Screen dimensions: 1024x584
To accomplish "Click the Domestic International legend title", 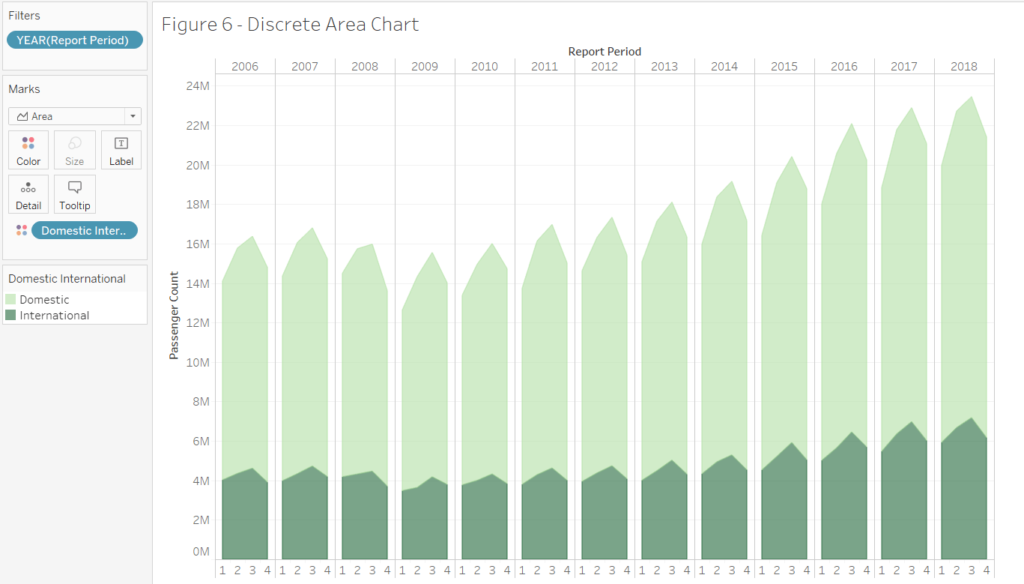I will [x=67, y=279].
